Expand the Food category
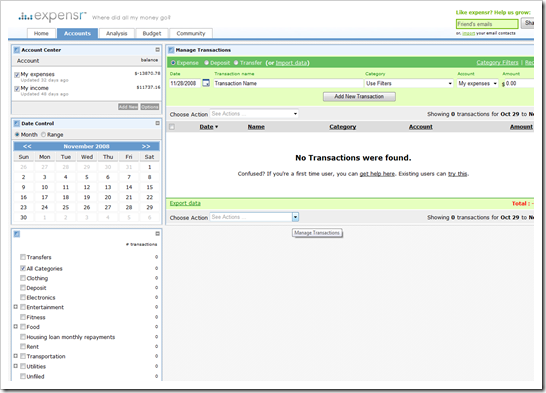 (15, 327)
